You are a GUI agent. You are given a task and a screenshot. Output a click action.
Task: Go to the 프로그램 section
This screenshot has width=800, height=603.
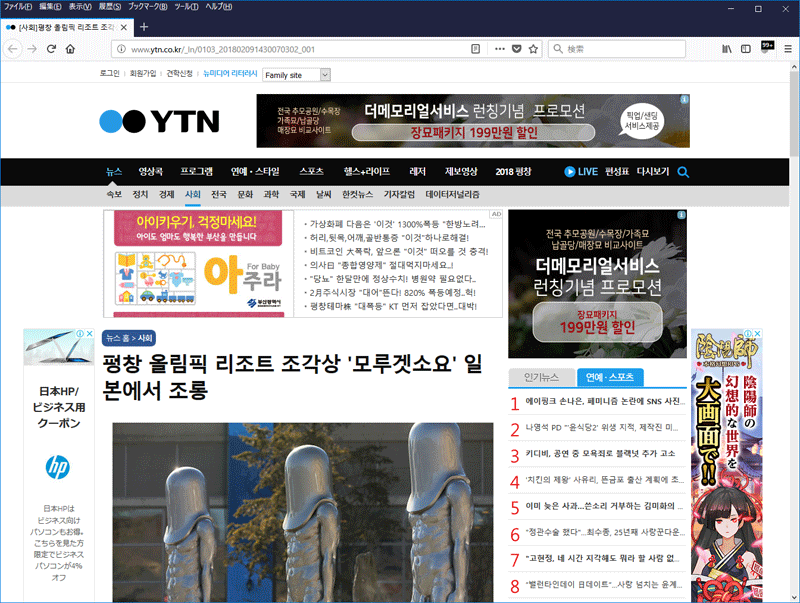(x=196, y=172)
